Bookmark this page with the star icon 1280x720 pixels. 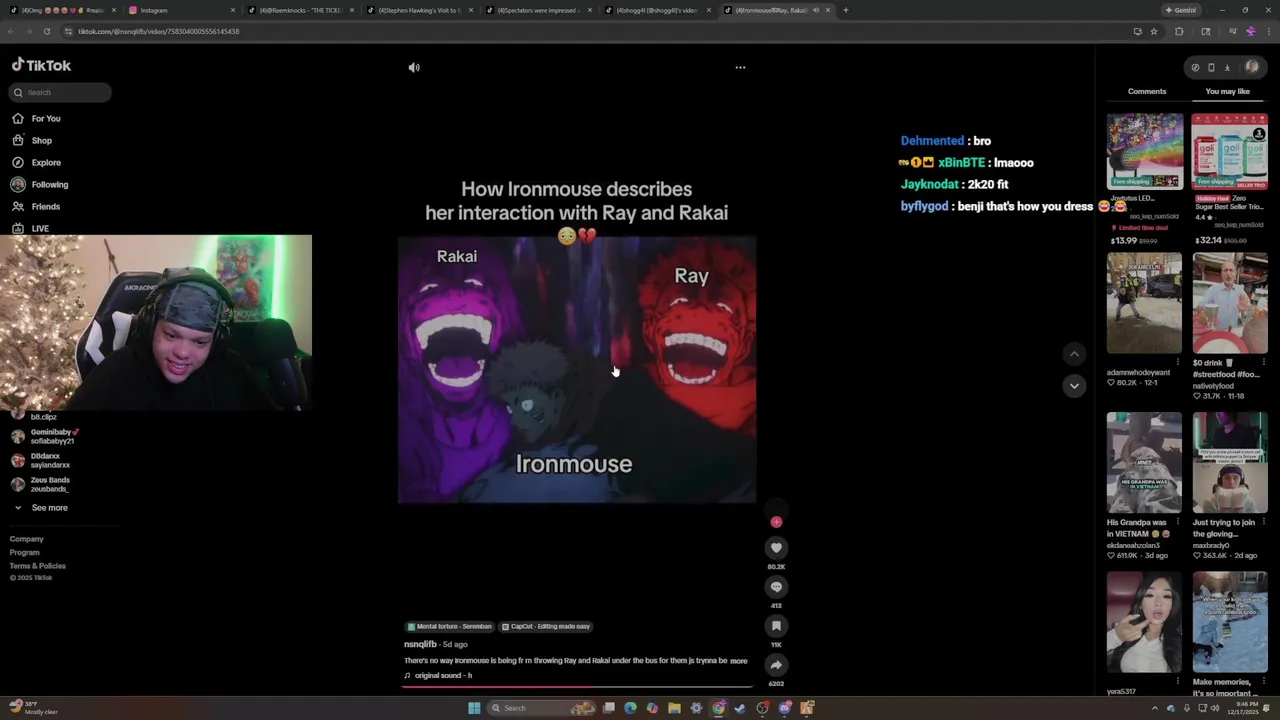[x=1154, y=32]
